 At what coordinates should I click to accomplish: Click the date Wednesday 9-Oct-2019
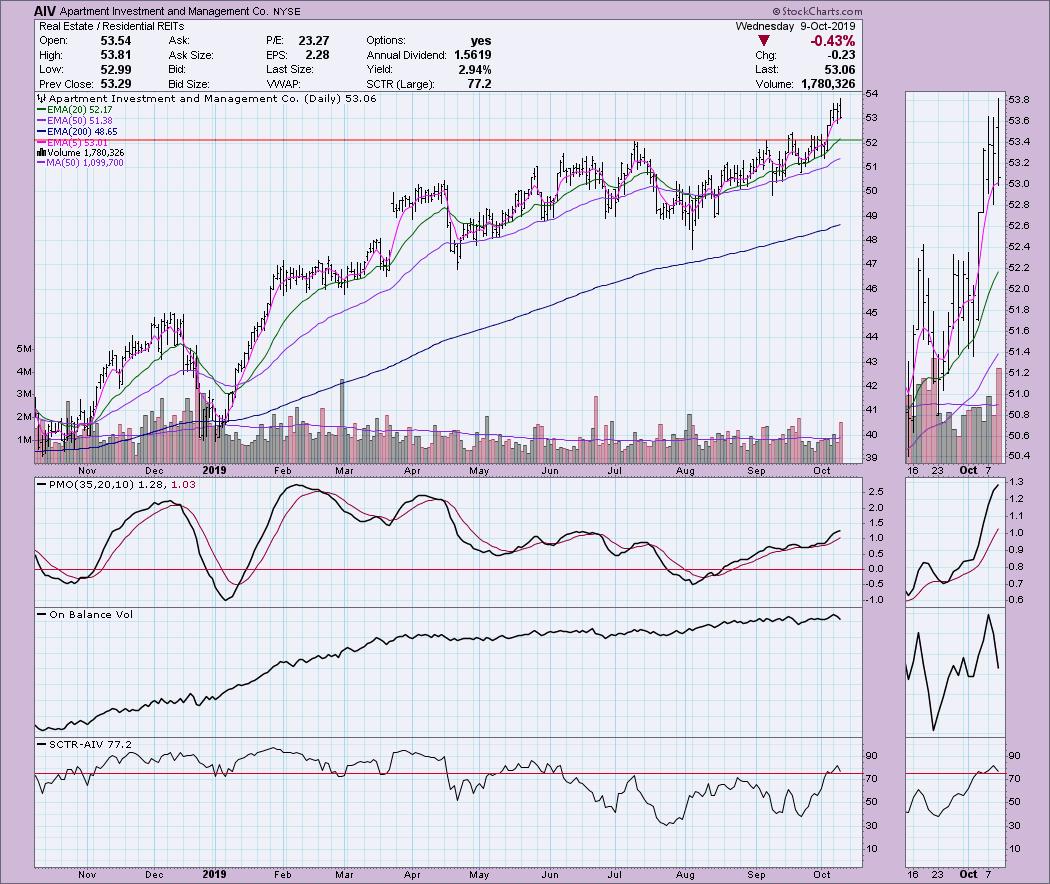click(x=796, y=26)
